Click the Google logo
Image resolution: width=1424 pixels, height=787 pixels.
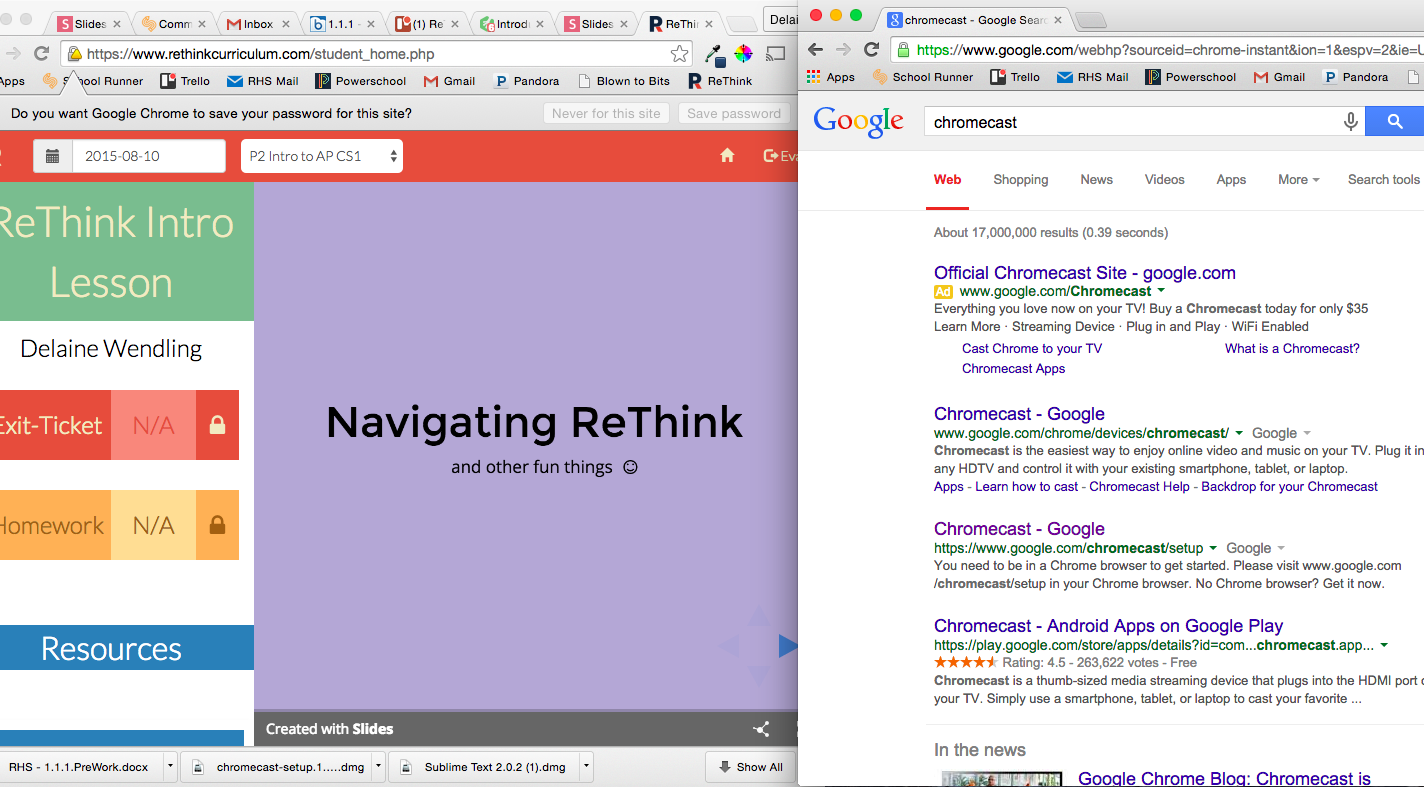(x=858, y=121)
